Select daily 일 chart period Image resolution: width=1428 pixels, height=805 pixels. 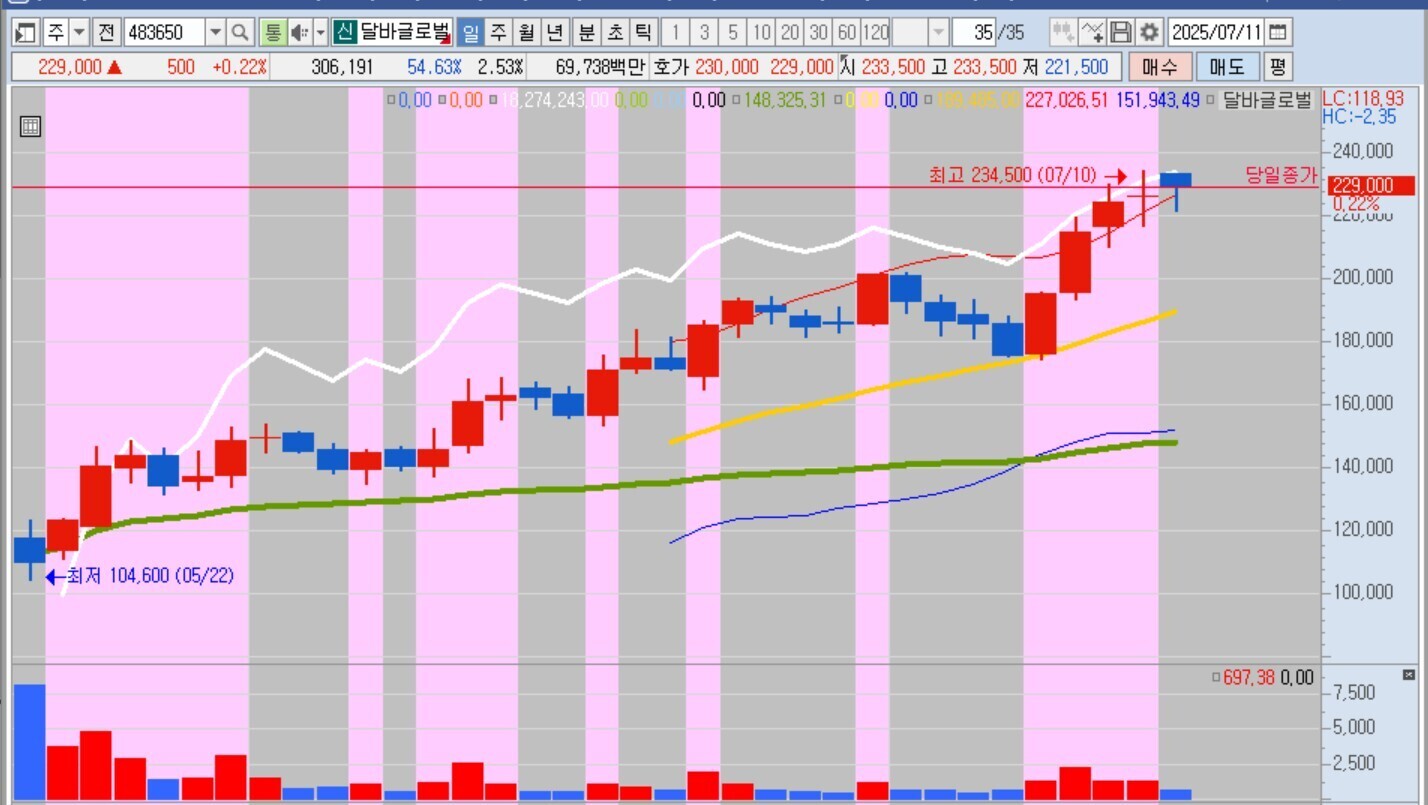[x=470, y=32]
